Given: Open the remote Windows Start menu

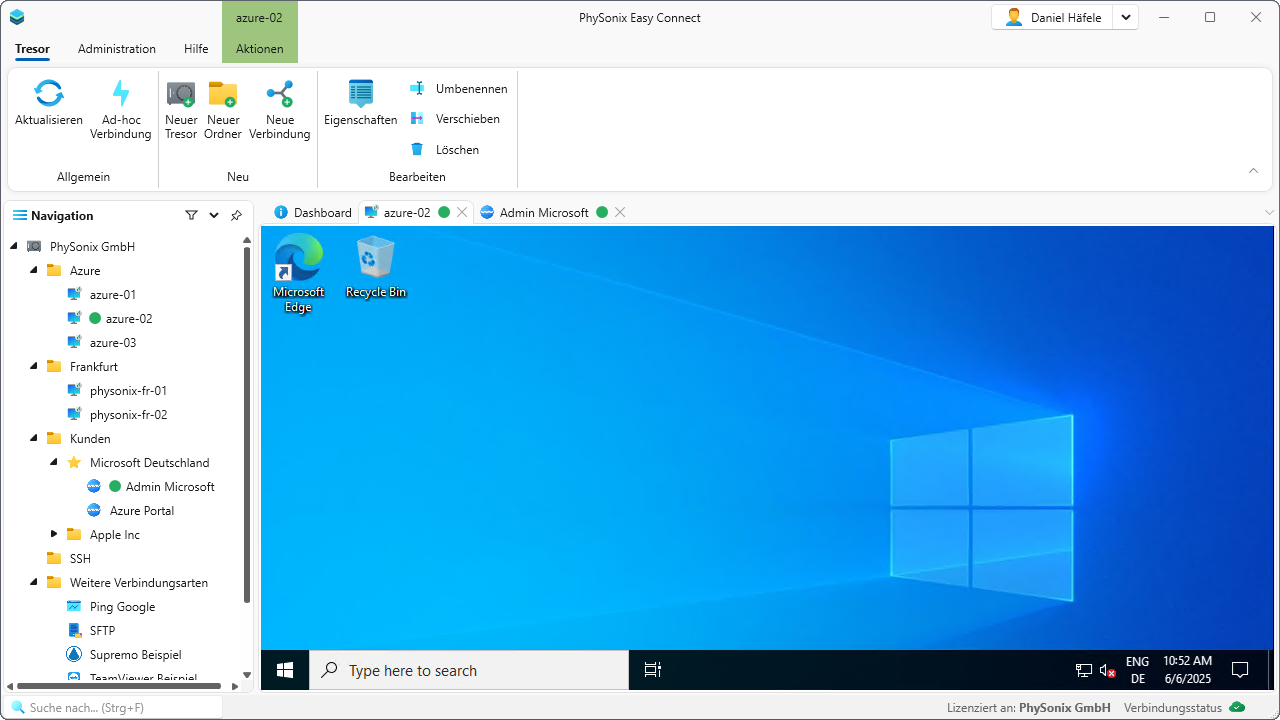Looking at the screenshot, I should point(285,670).
